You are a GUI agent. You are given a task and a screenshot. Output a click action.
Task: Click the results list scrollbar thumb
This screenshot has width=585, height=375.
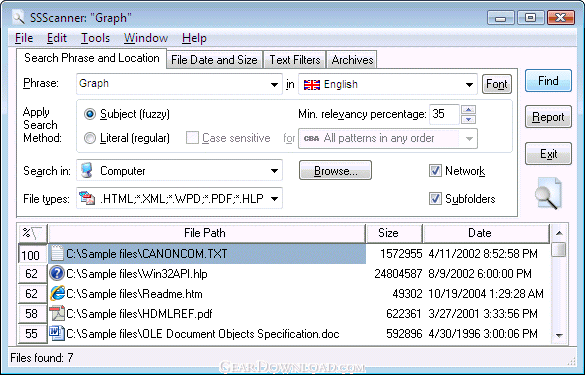[x=559, y=250]
